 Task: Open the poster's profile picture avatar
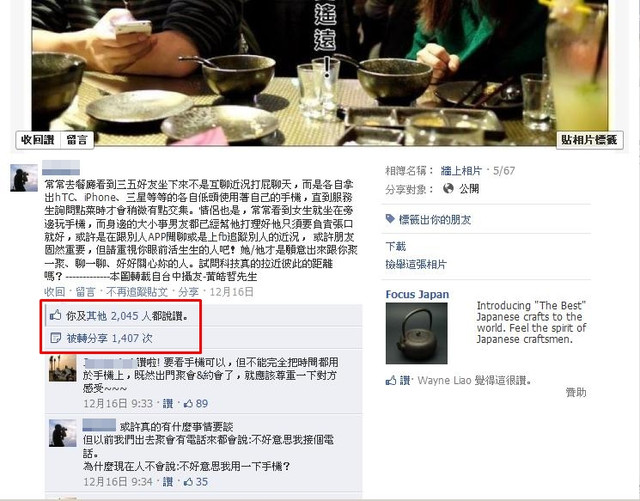tap(24, 178)
